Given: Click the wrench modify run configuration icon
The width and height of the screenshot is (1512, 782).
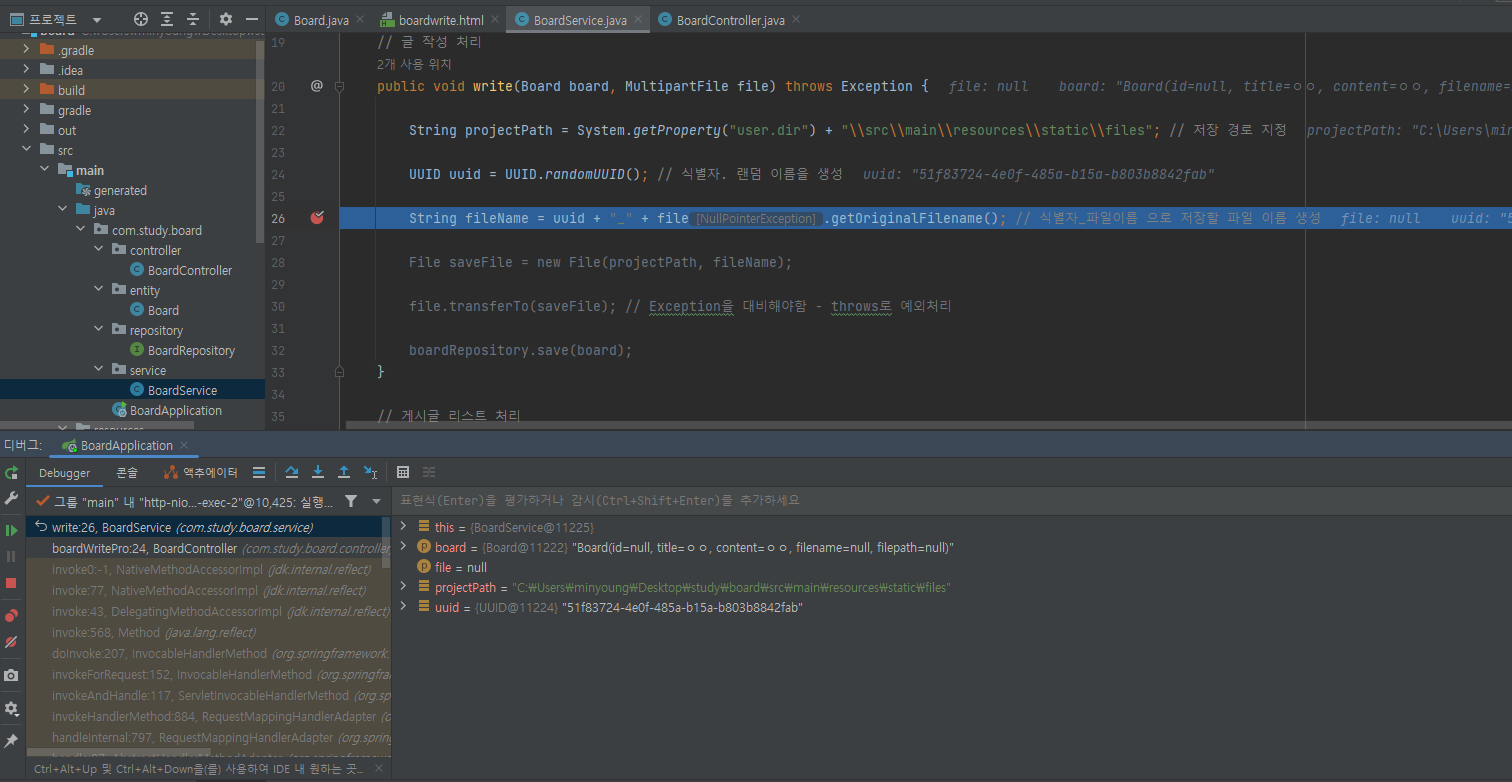Looking at the screenshot, I should 11,498.
